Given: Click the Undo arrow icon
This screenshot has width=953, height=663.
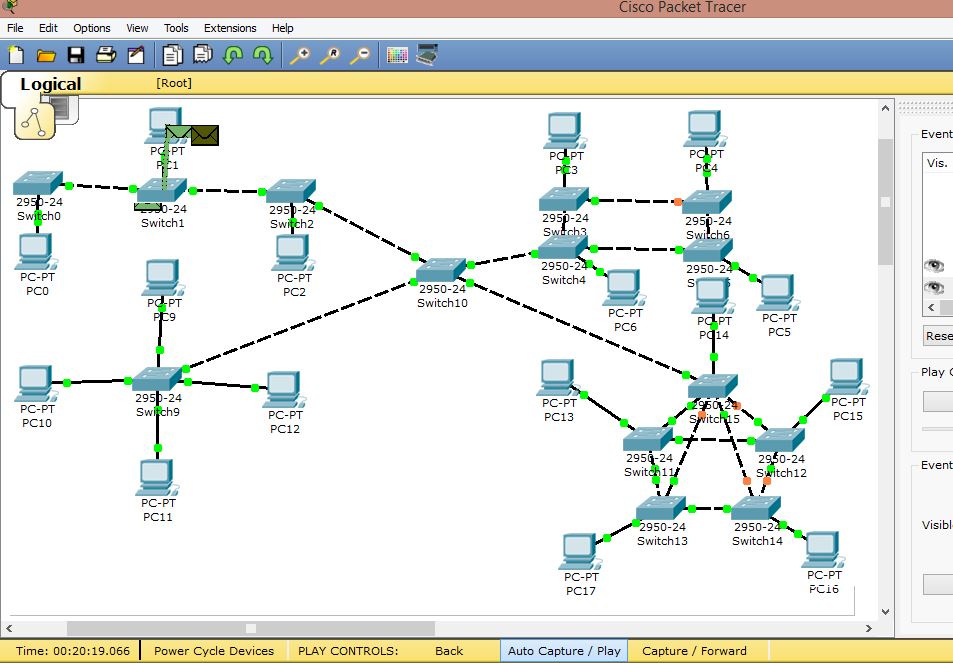Looking at the screenshot, I should 231,55.
